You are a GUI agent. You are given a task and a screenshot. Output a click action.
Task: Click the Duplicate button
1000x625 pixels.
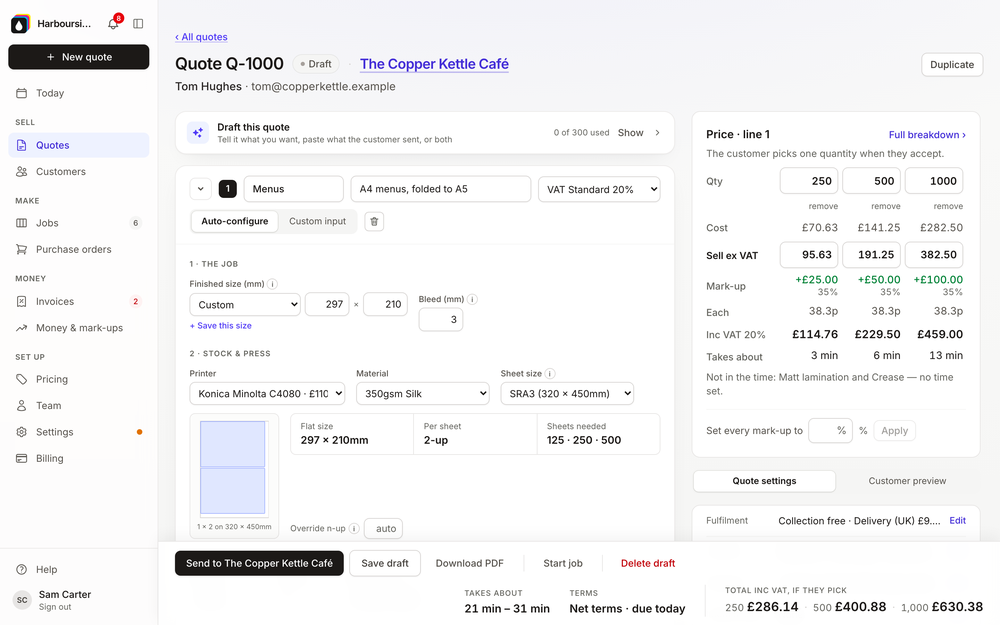coord(952,64)
